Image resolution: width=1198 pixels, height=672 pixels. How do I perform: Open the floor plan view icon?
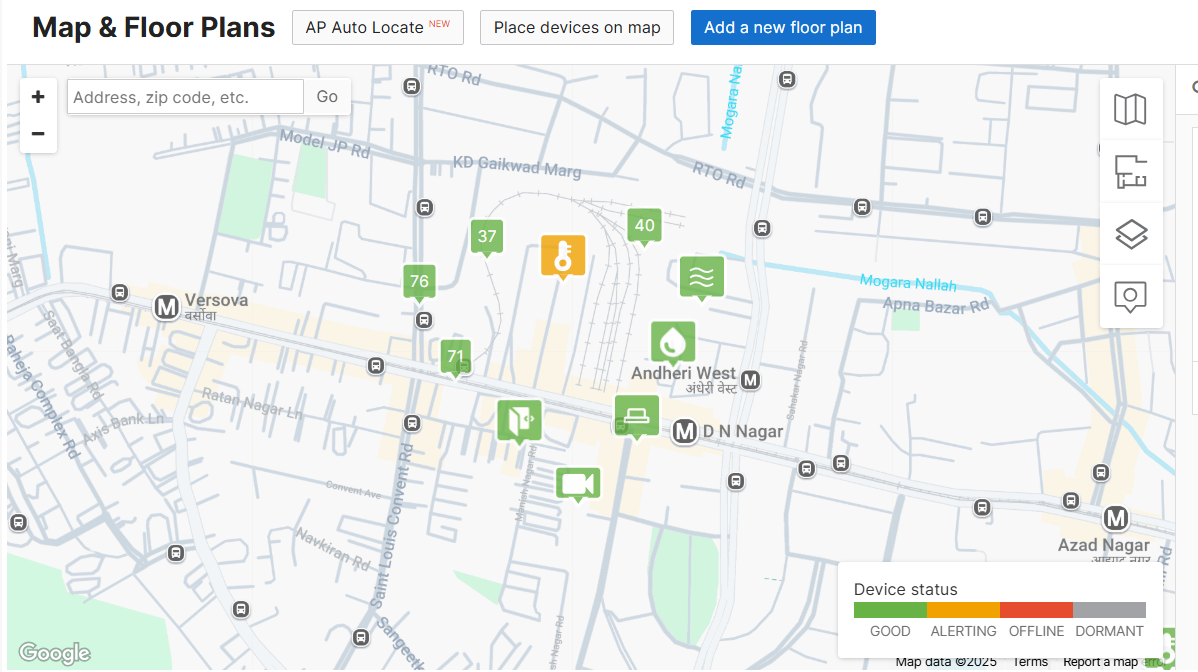(1130, 172)
